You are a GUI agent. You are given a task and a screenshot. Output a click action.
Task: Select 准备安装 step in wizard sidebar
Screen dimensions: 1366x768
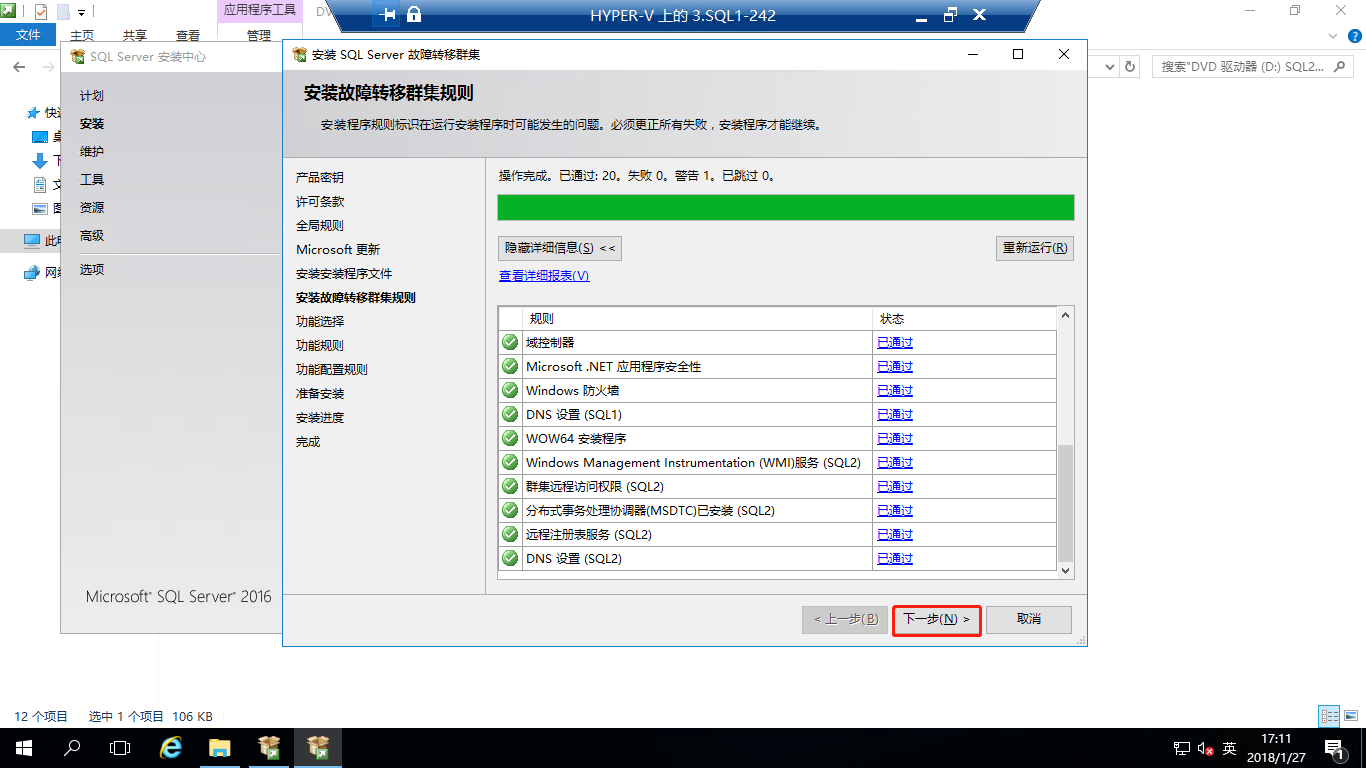point(320,393)
